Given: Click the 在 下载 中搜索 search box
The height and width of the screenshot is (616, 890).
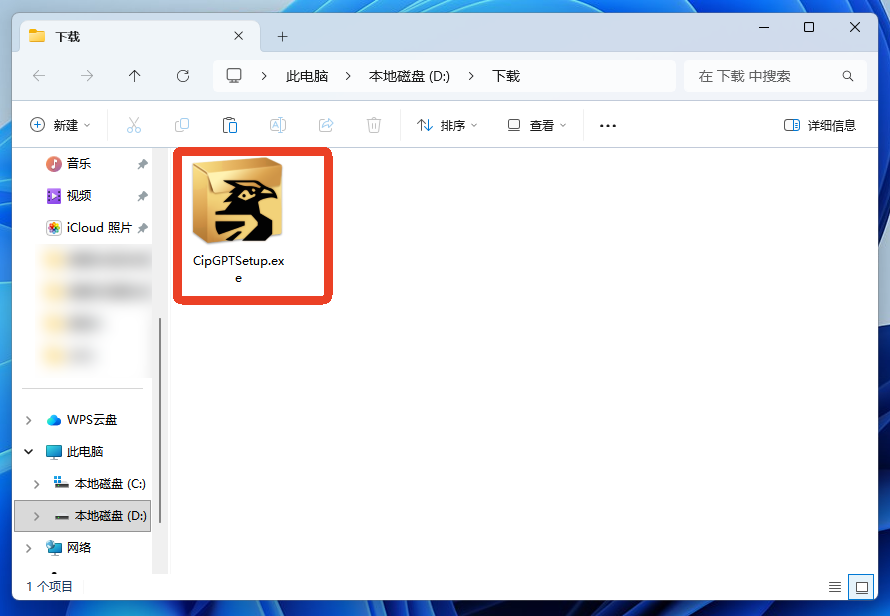Looking at the screenshot, I should (765, 76).
